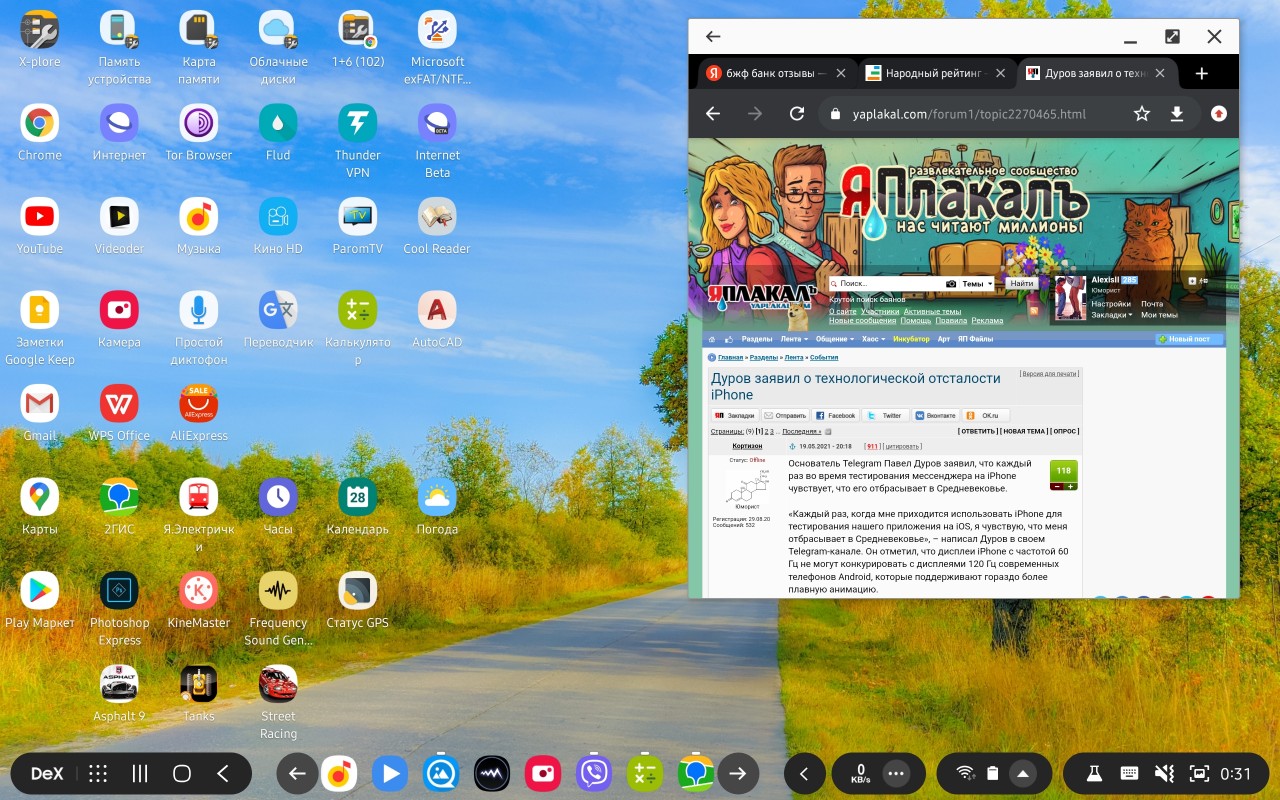Expand the Общение menu
This screenshot has width=1280, height=800.
point(834,339)
